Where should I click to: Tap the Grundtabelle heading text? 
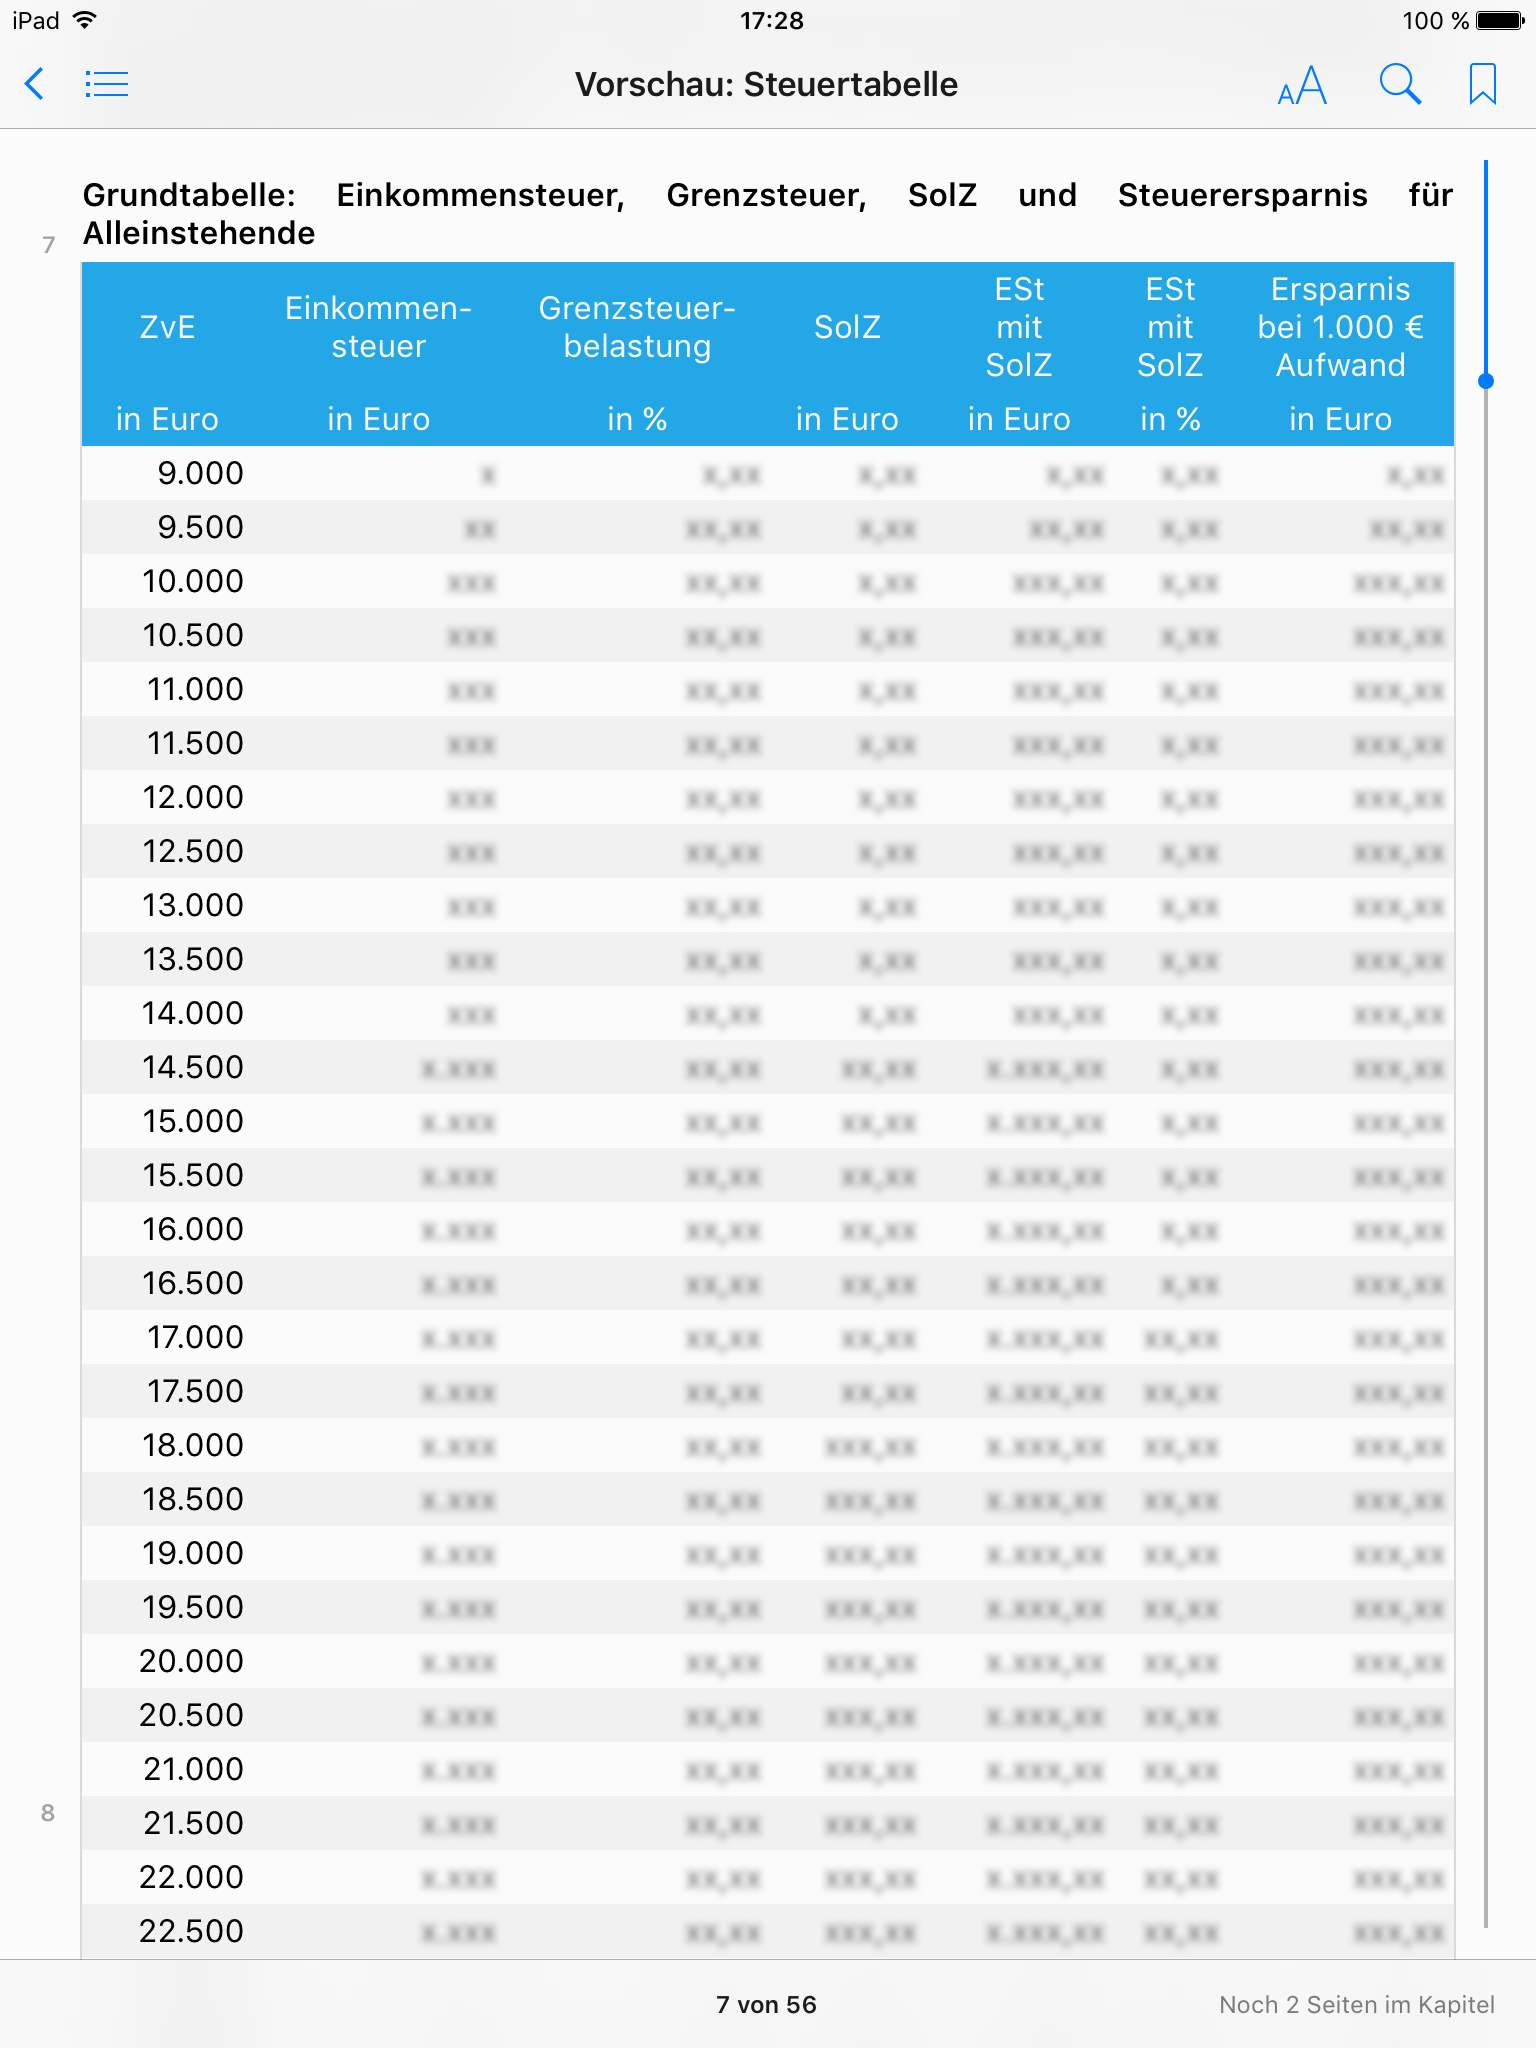coord(766,213)
